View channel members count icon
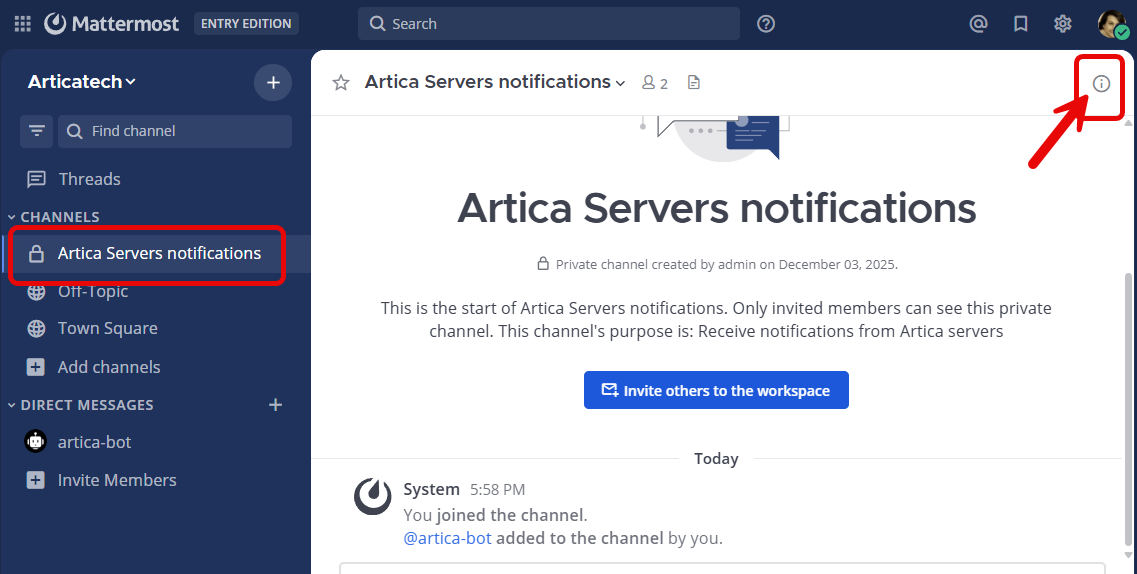Image resolution: width=1137 pixels, height=574 pixels. point(655,83)
